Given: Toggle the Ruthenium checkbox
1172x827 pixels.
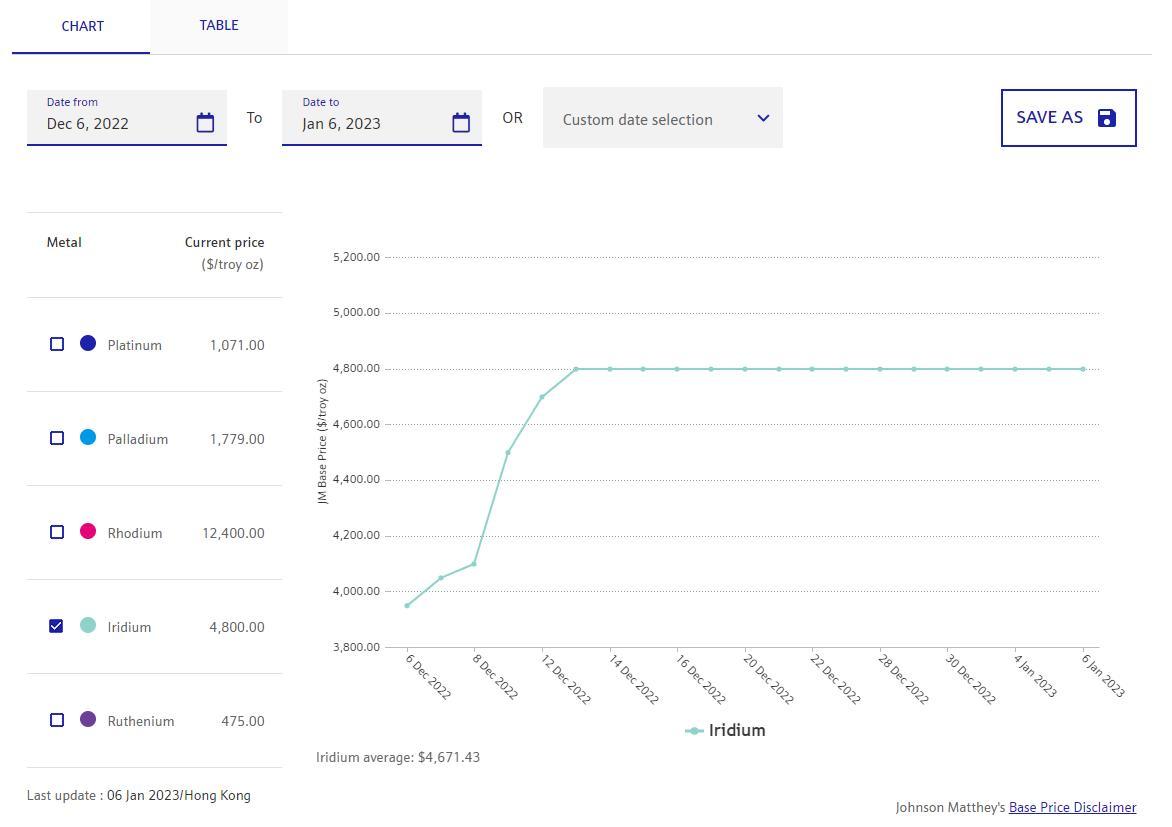Looking at the screenshot, I should tap(57, 720).
